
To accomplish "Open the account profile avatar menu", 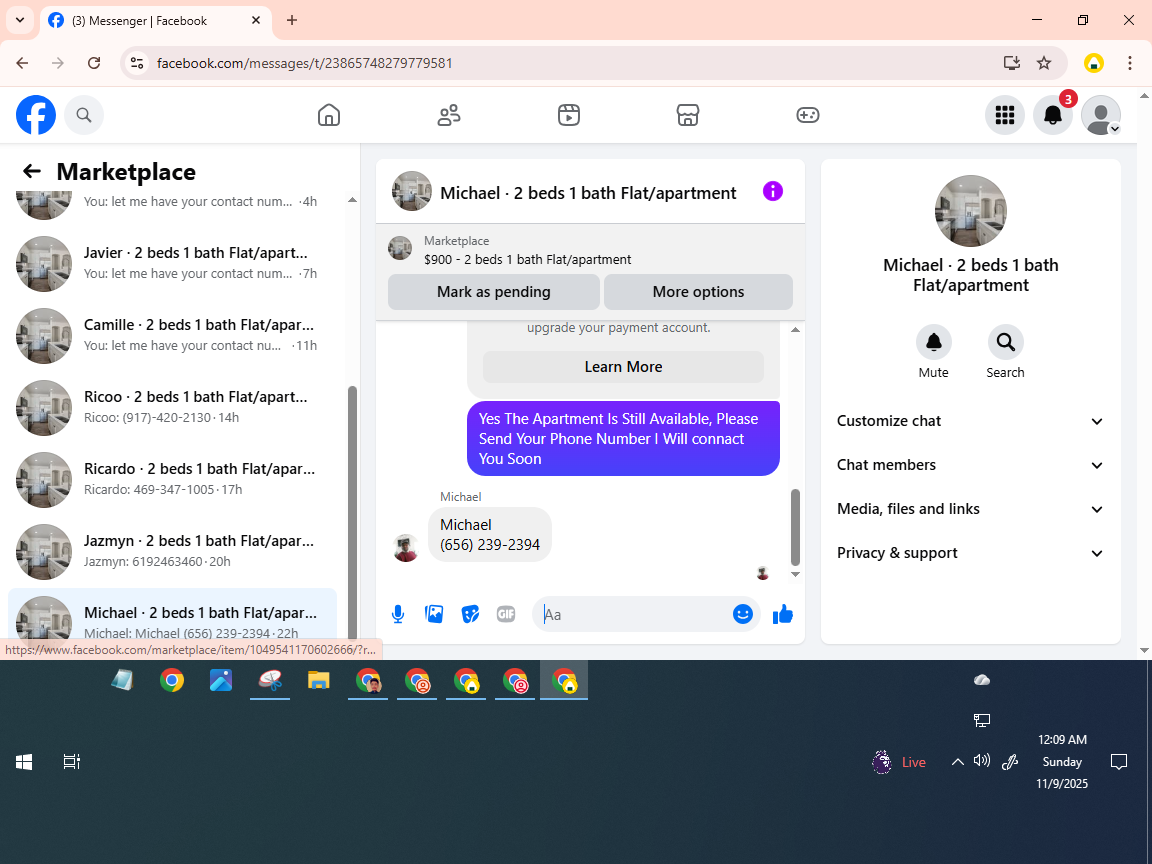I will coord(1101,115).
